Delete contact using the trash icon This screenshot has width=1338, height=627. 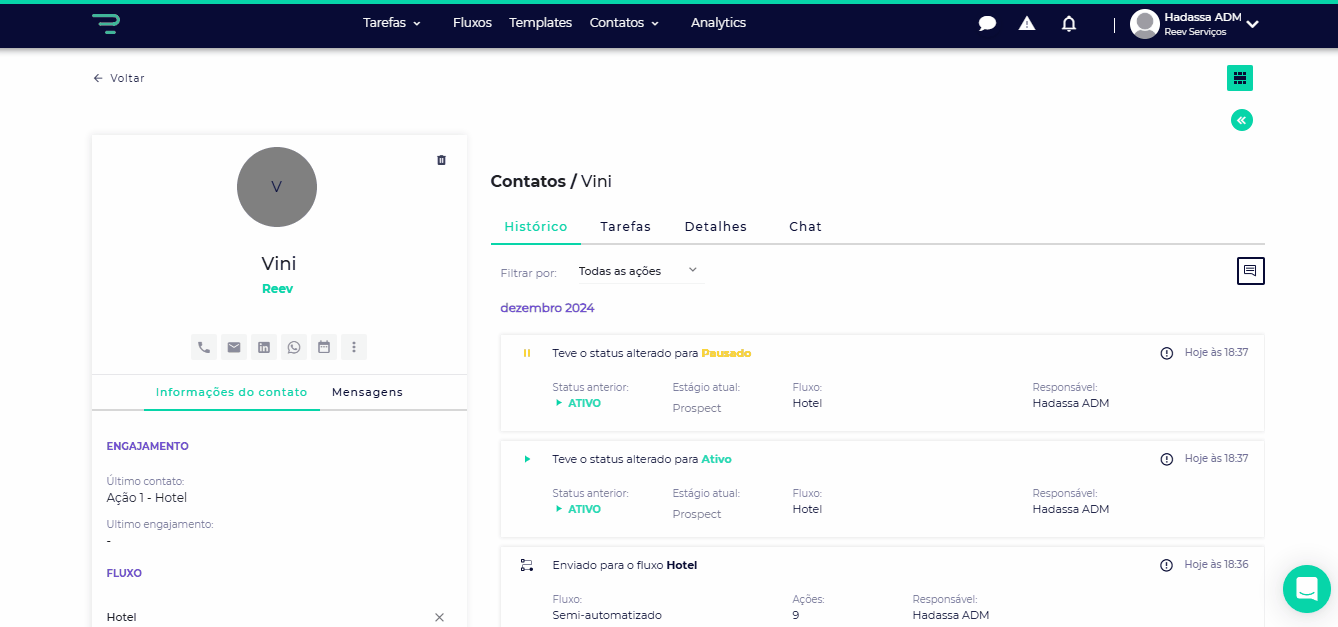tap(441, 160)
